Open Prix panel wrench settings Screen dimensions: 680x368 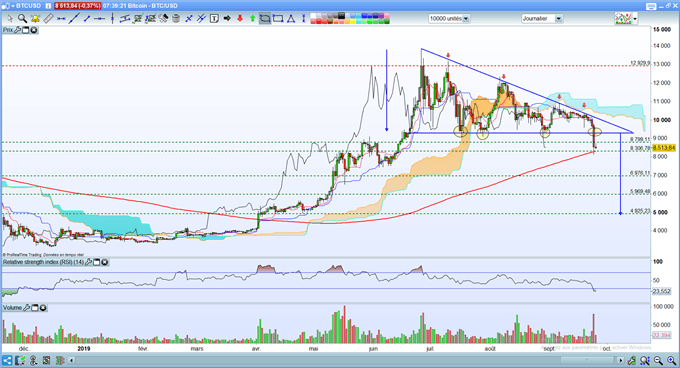click(17, 30)
